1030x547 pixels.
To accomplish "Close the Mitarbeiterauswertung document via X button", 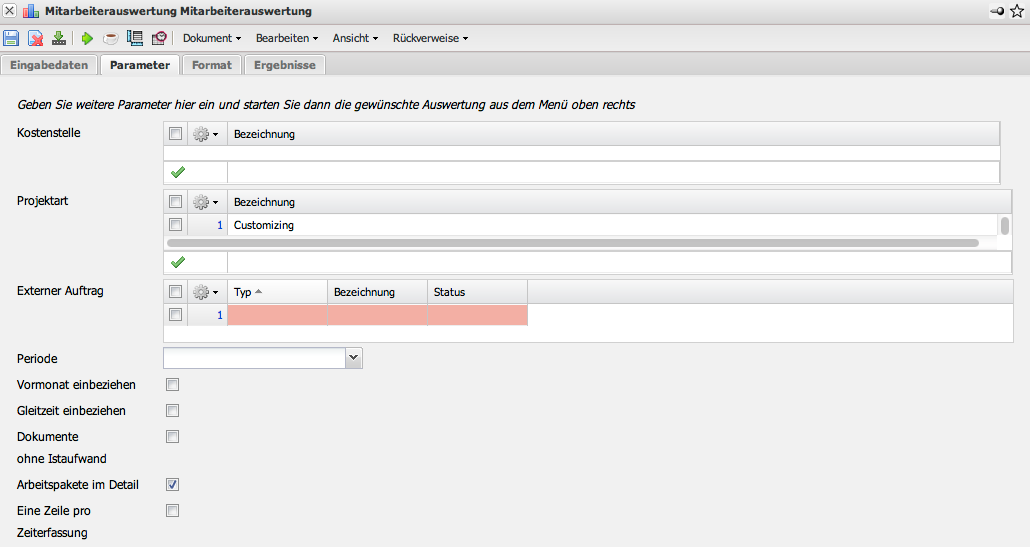I will [x=9, y=11].
